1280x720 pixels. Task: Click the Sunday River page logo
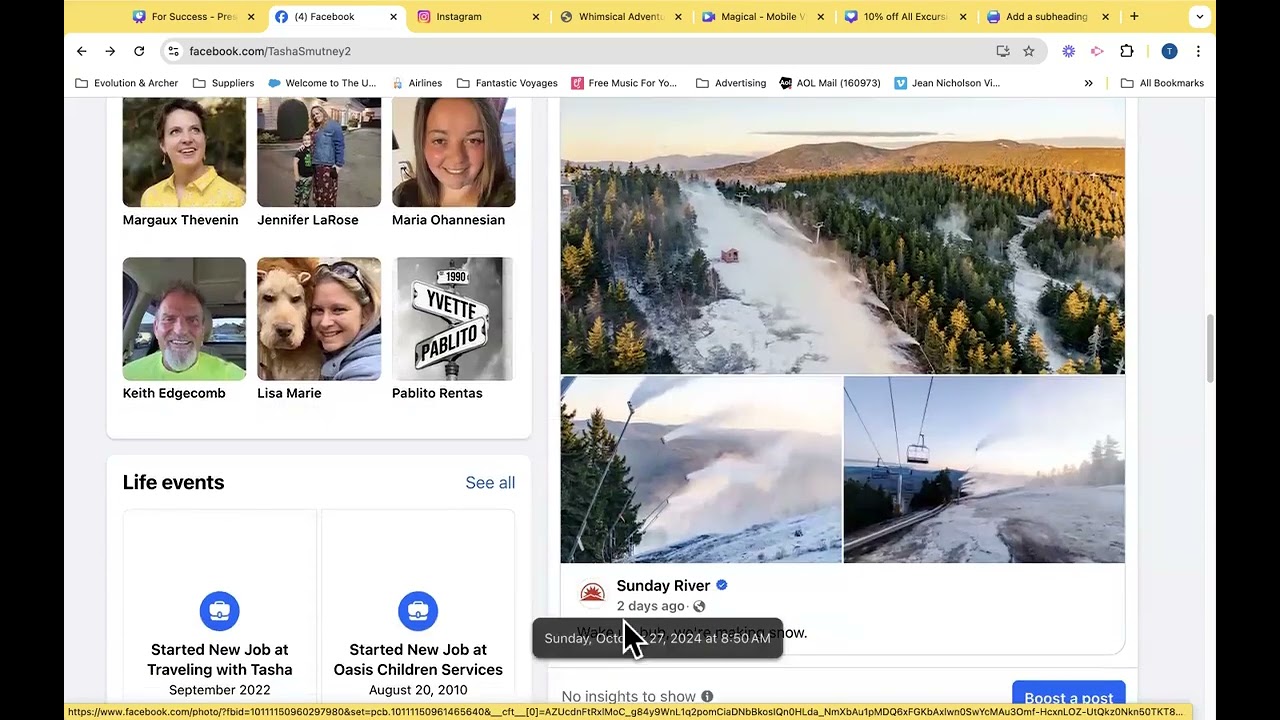[x=592, y=594]
